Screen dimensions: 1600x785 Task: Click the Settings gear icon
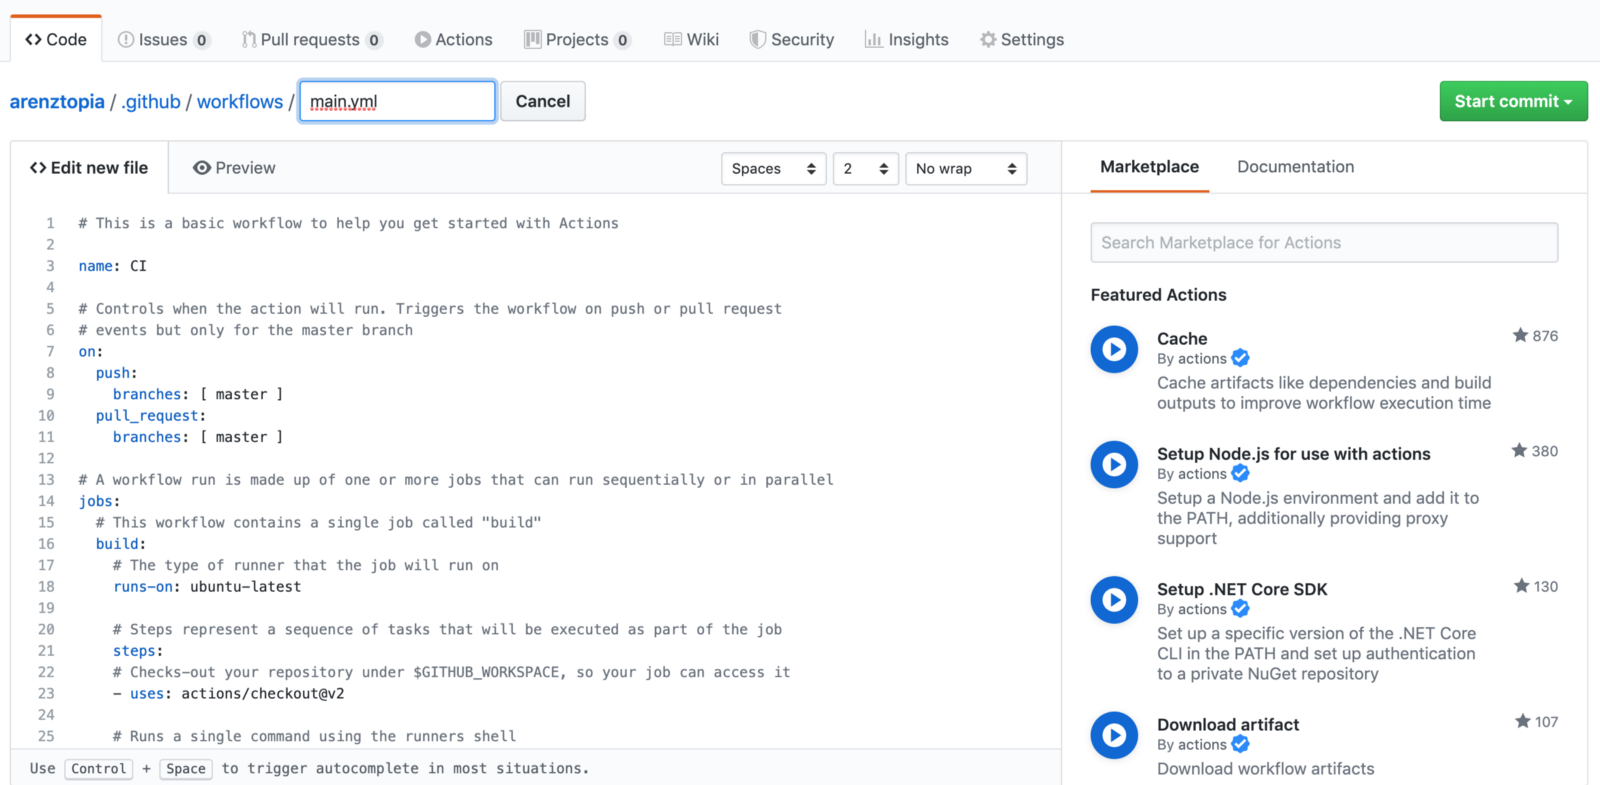click(988, 40)
